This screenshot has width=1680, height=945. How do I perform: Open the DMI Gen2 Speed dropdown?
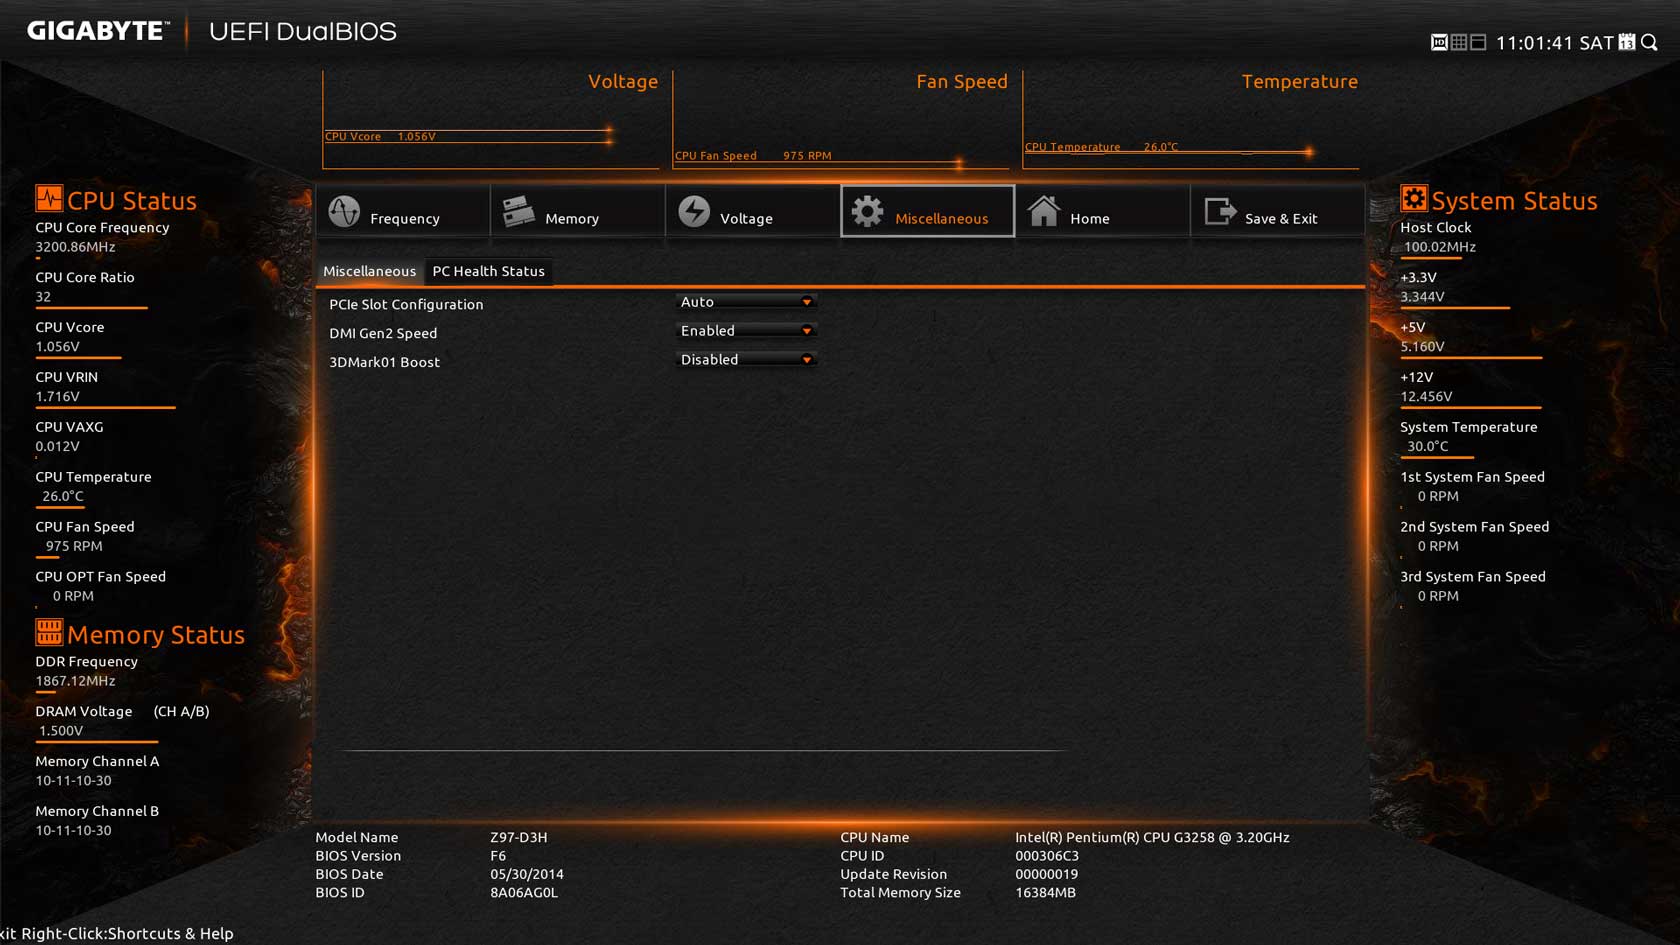746,331
